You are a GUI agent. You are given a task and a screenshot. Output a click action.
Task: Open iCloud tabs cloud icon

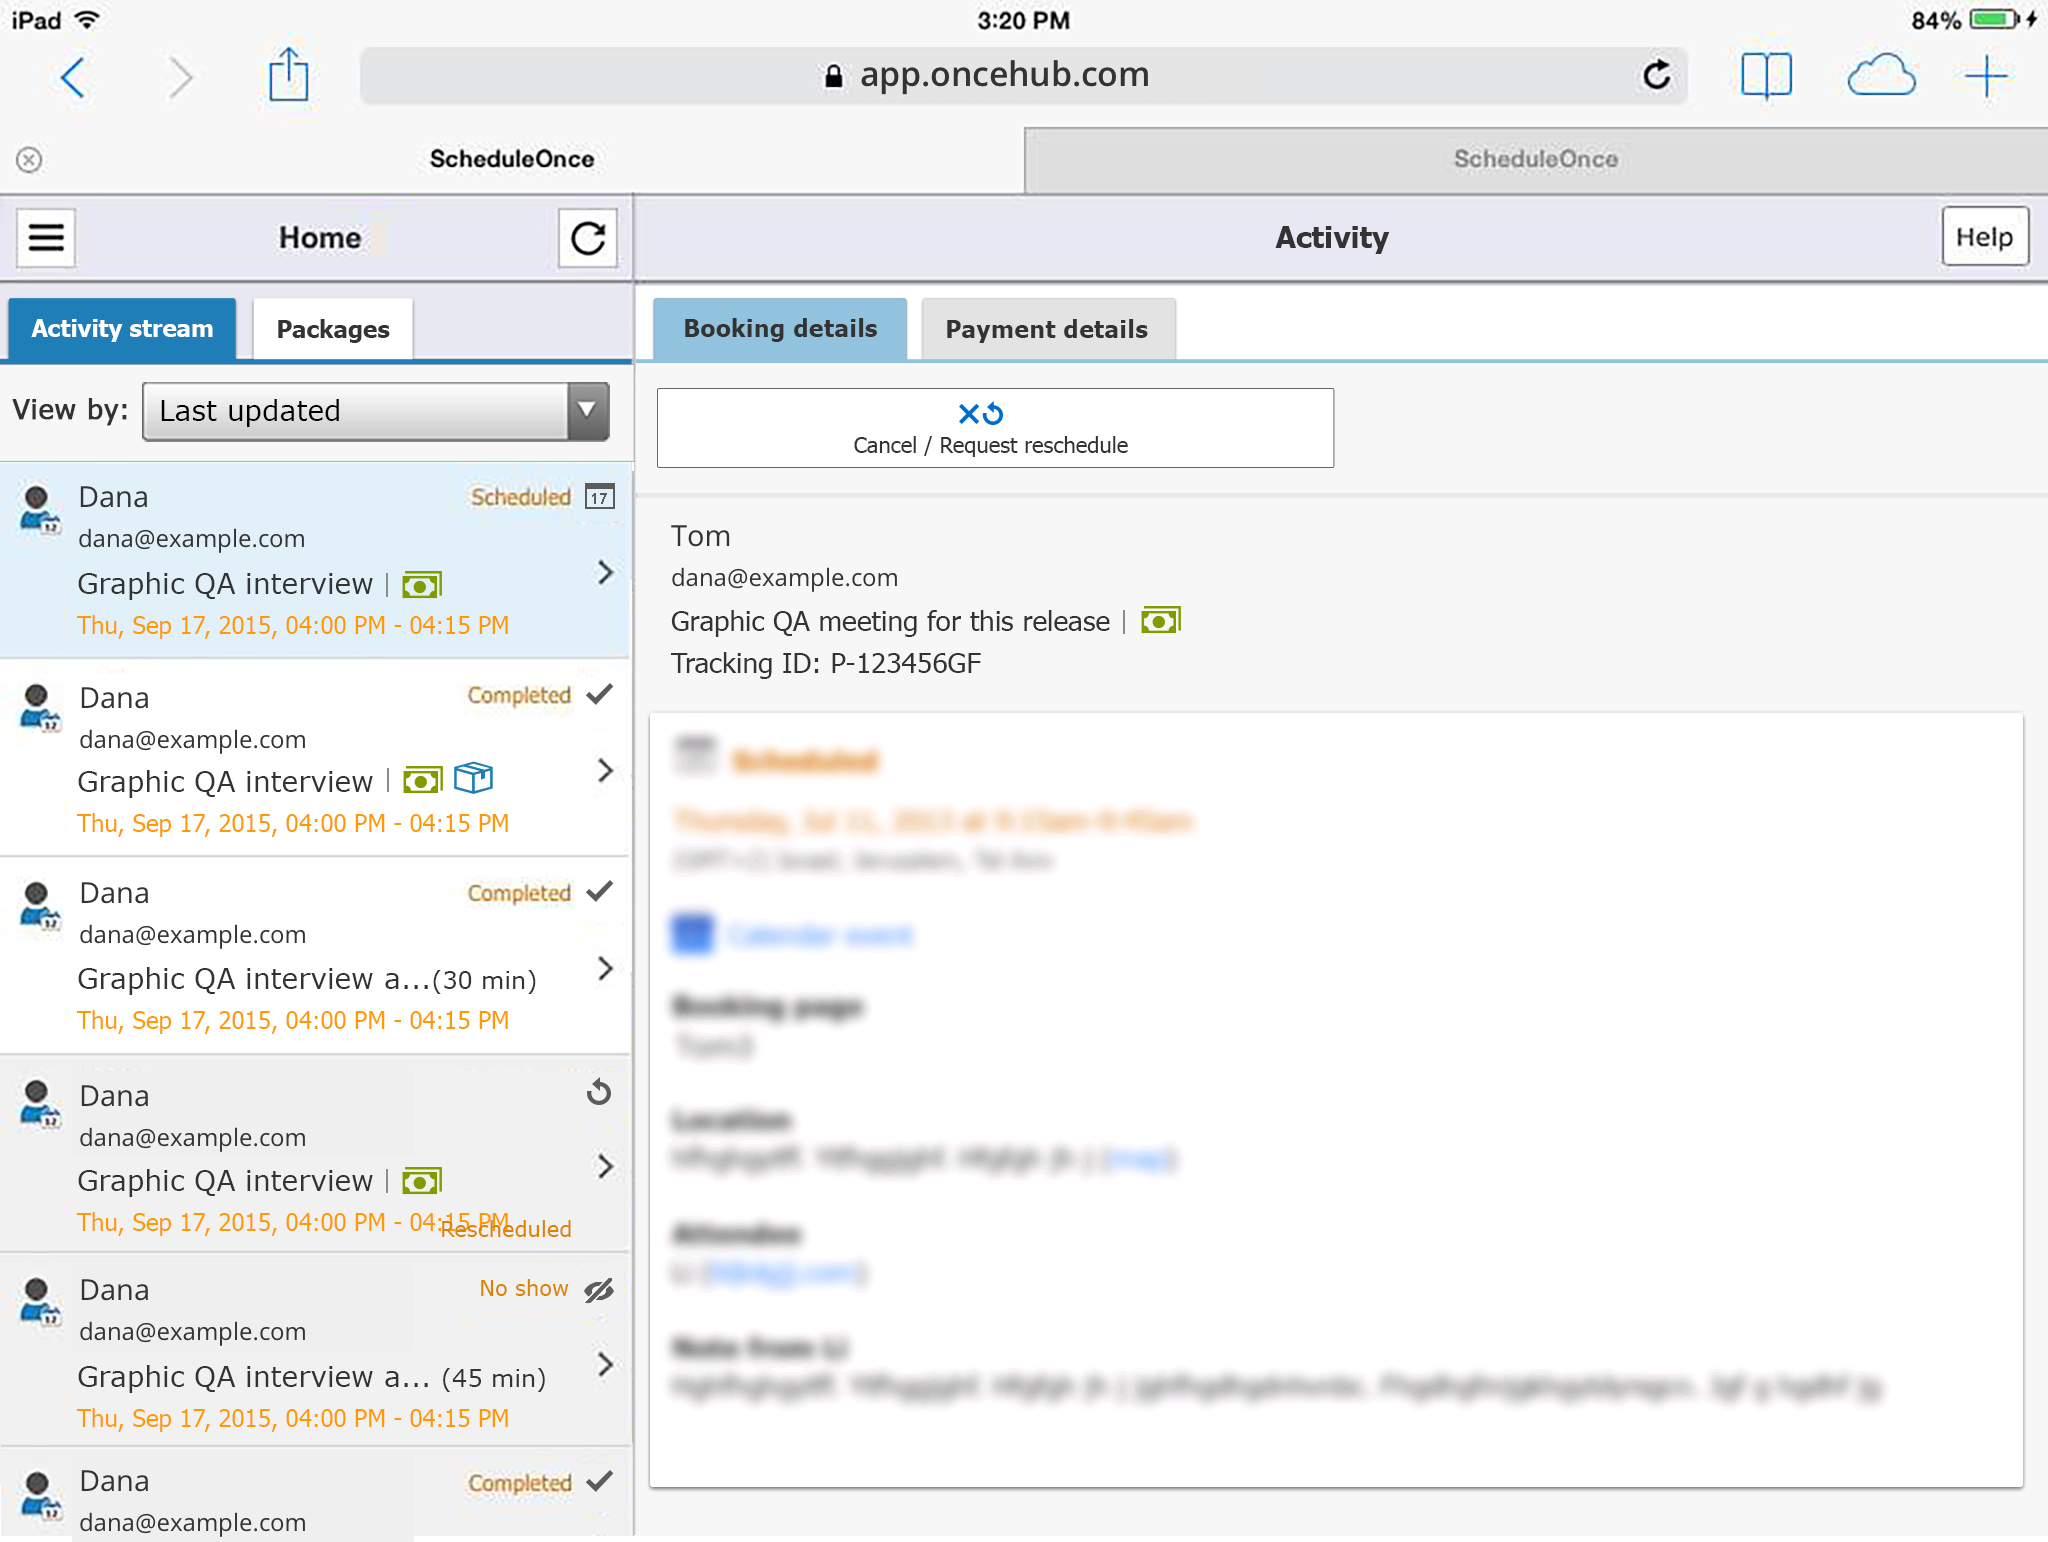point(1880,76)
